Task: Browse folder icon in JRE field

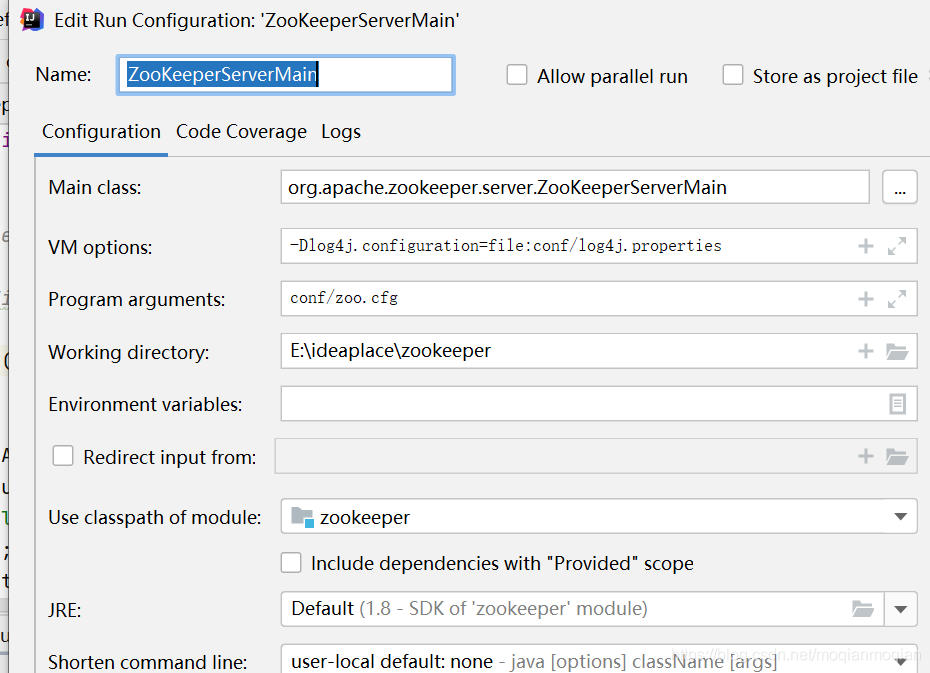Action: coord(863,609)
